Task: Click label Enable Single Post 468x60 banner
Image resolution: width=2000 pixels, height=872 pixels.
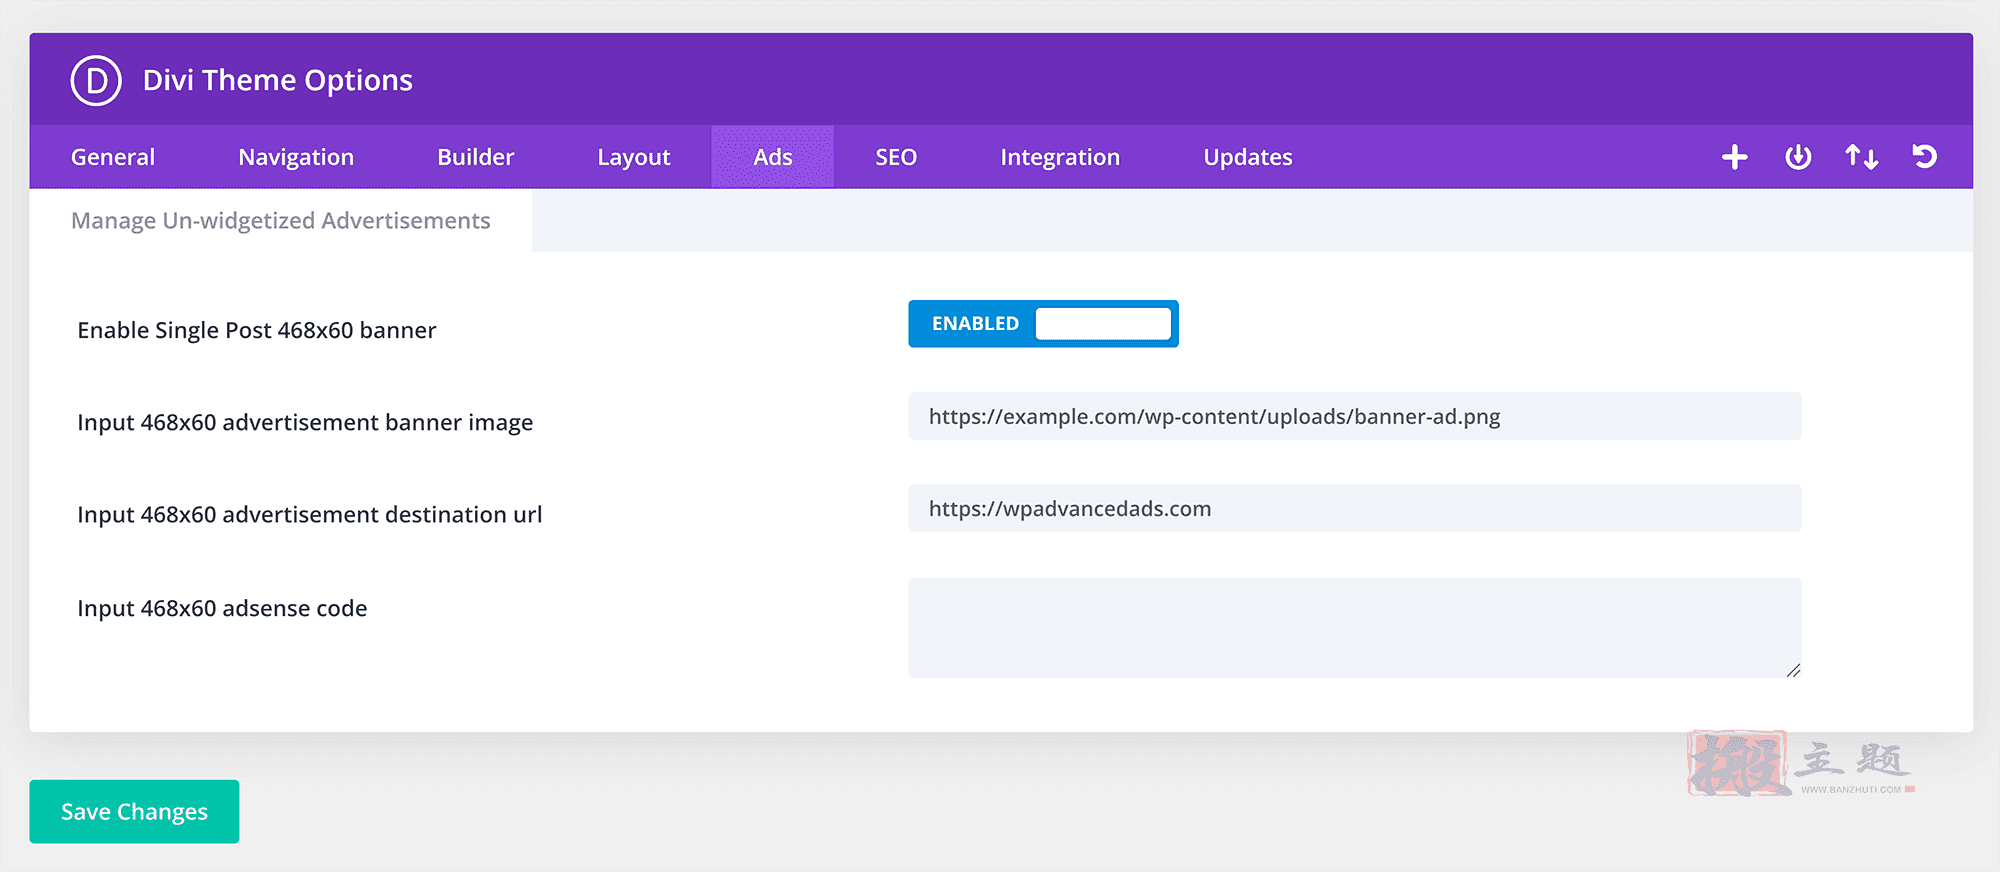Action: pos(257,330)
